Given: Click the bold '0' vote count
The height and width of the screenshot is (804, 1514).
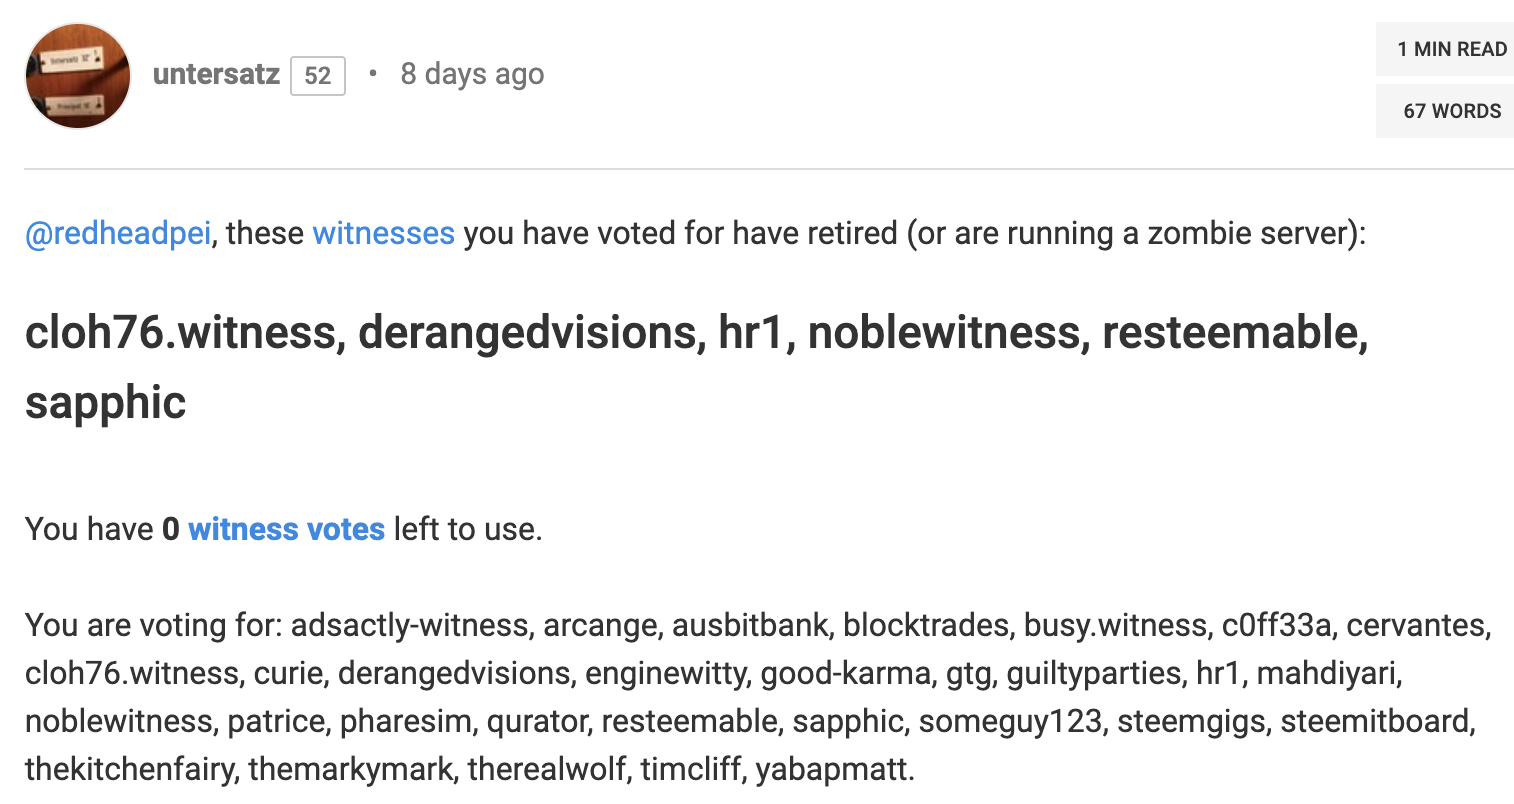Looking at the screenshot, I should pyautogui.click(x=170, y=529).
